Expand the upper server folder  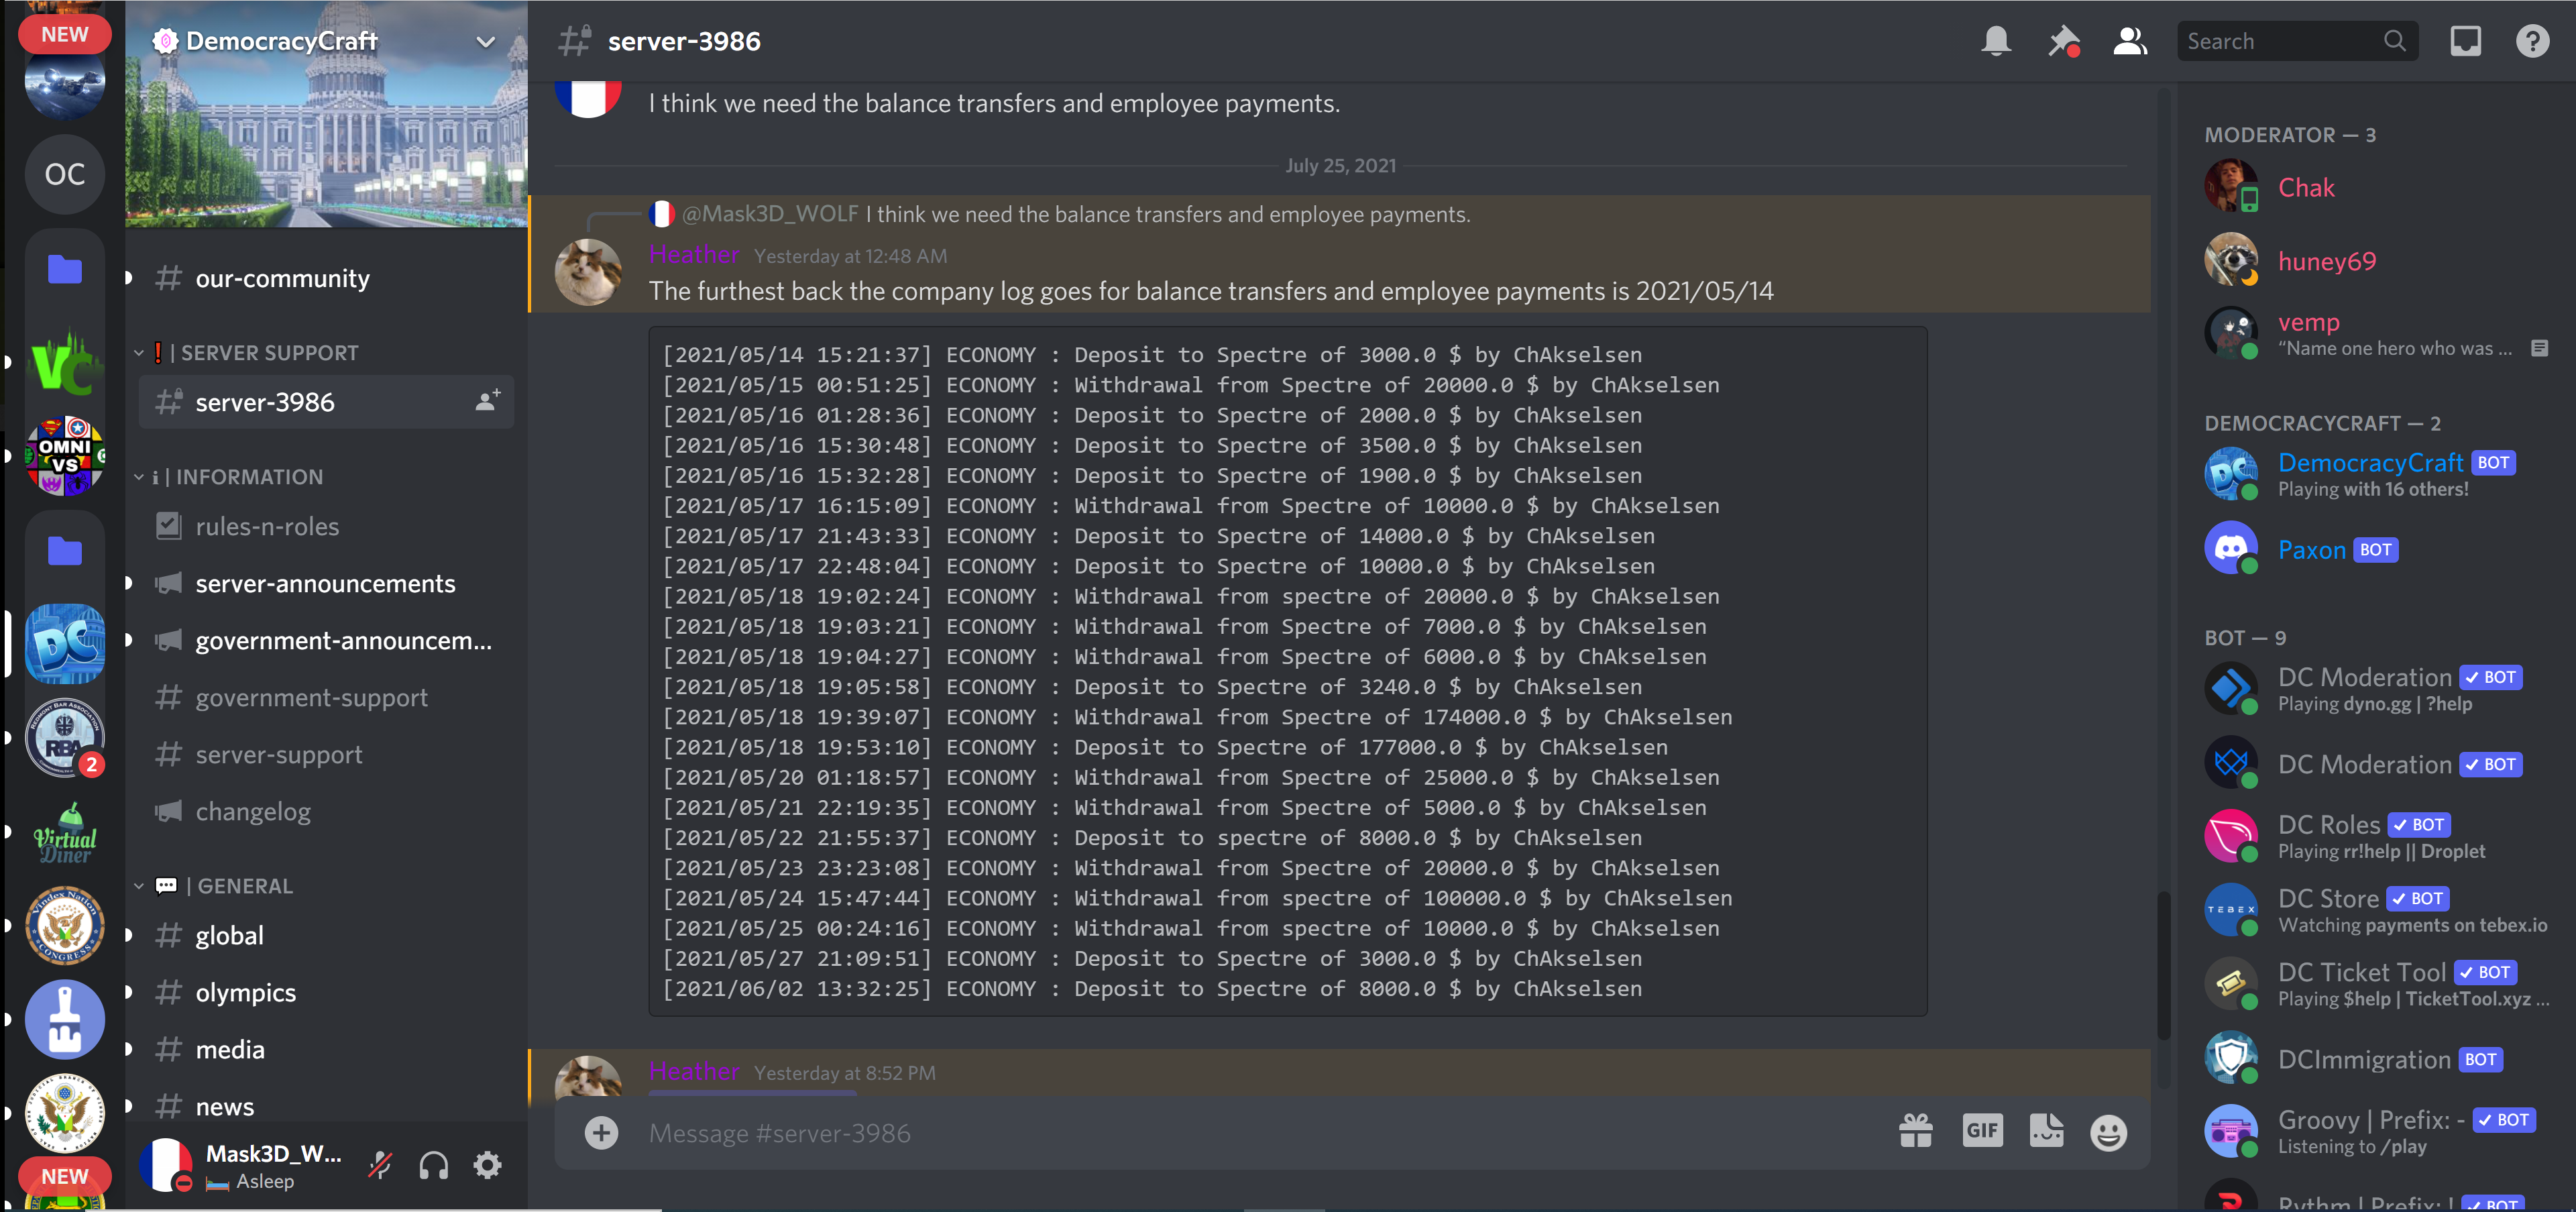tap(64, 268)
